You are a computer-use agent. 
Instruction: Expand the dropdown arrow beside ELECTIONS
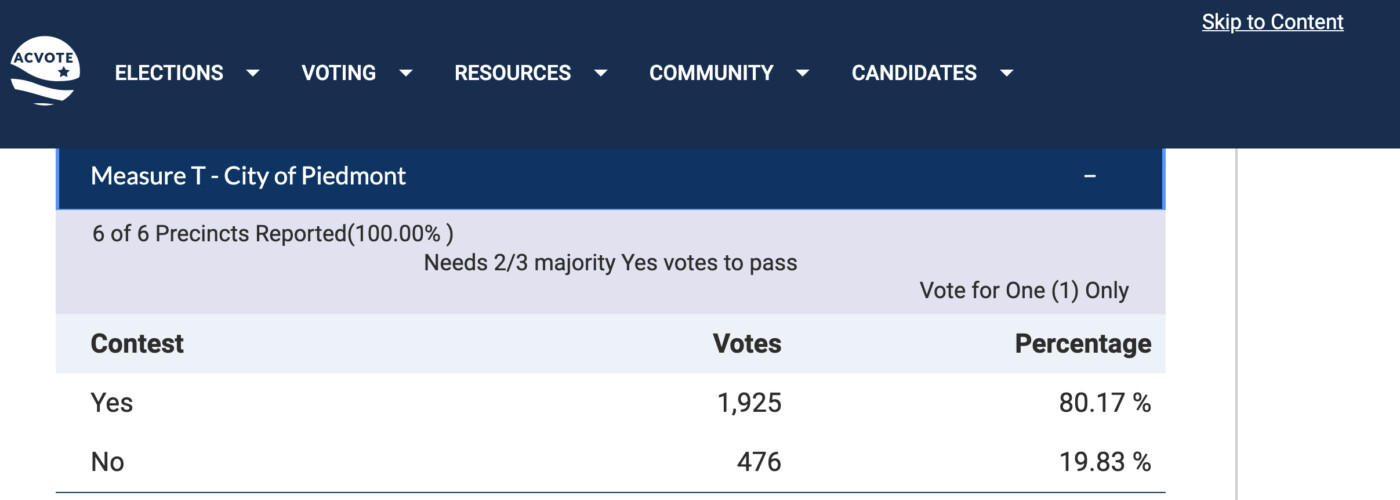[253, 73]
